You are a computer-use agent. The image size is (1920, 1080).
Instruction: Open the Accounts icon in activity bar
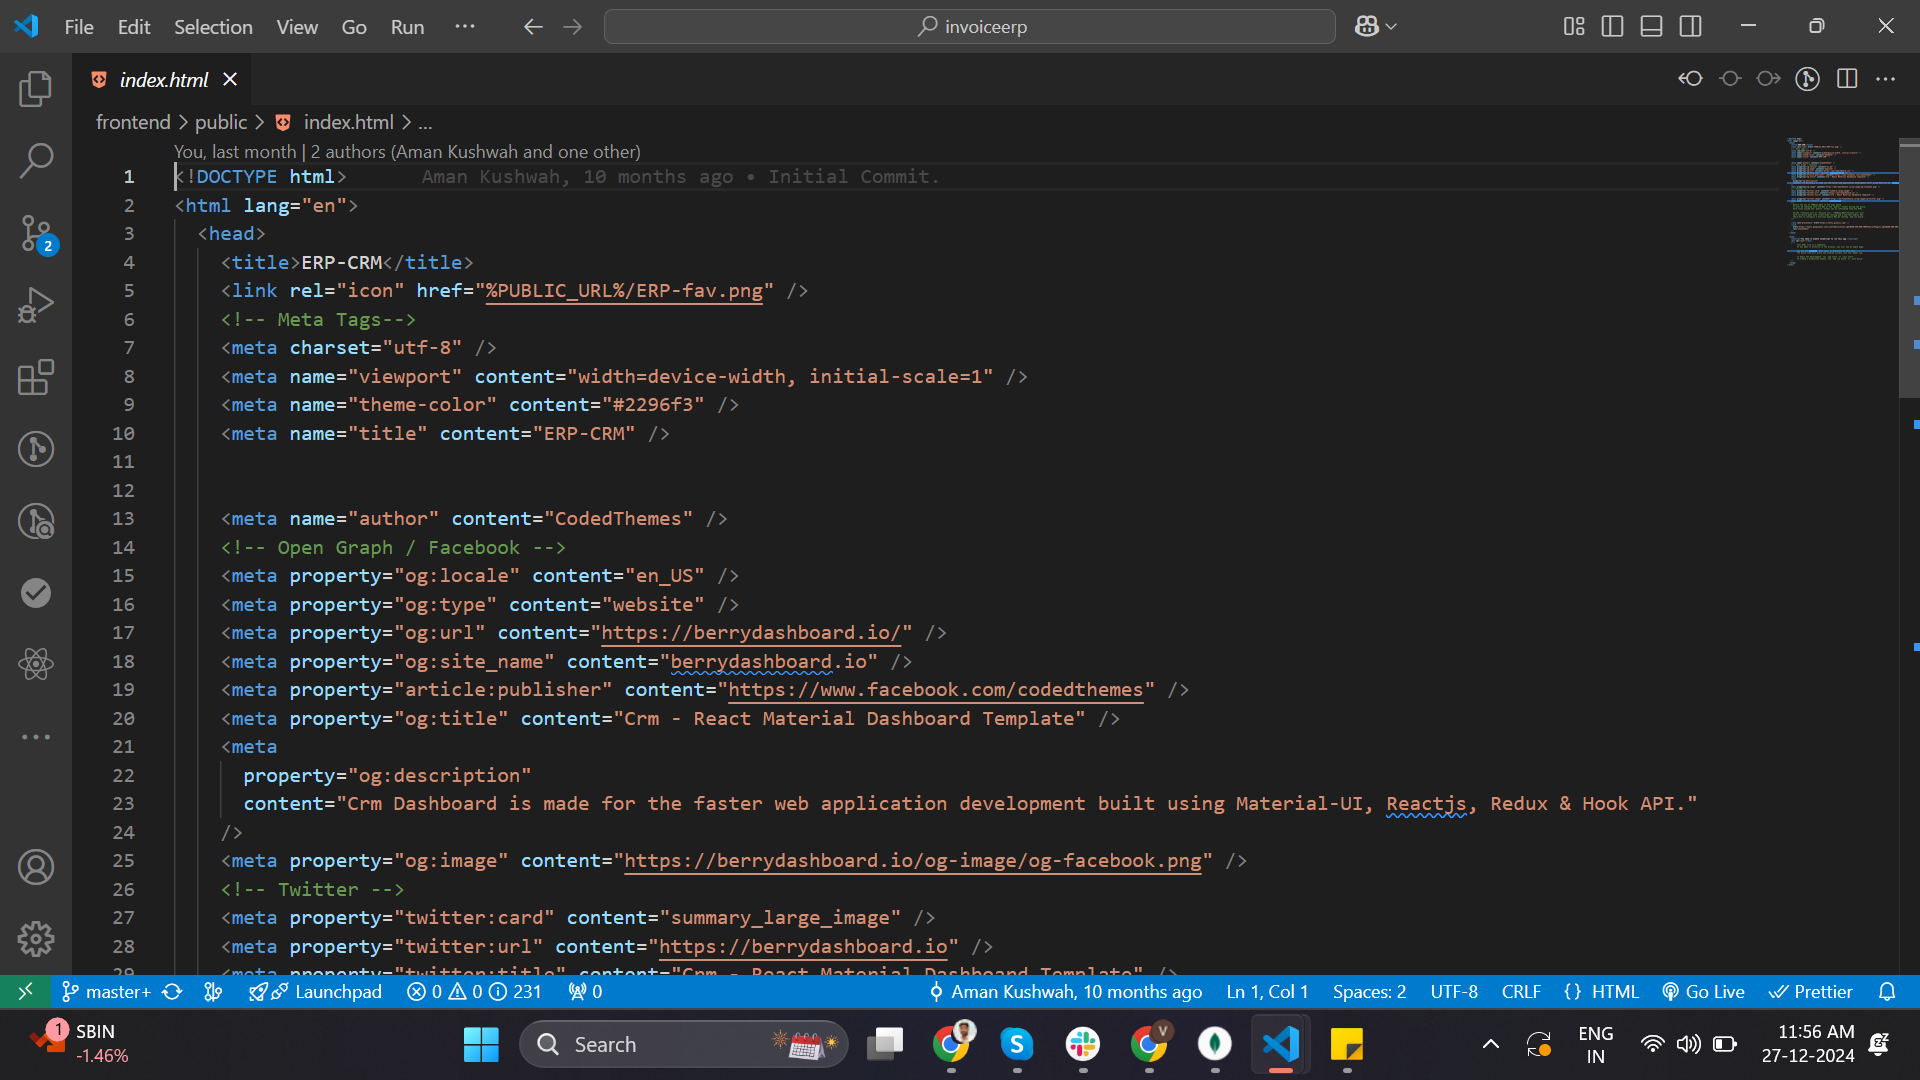pyautogui.click(x=36, y=867)
